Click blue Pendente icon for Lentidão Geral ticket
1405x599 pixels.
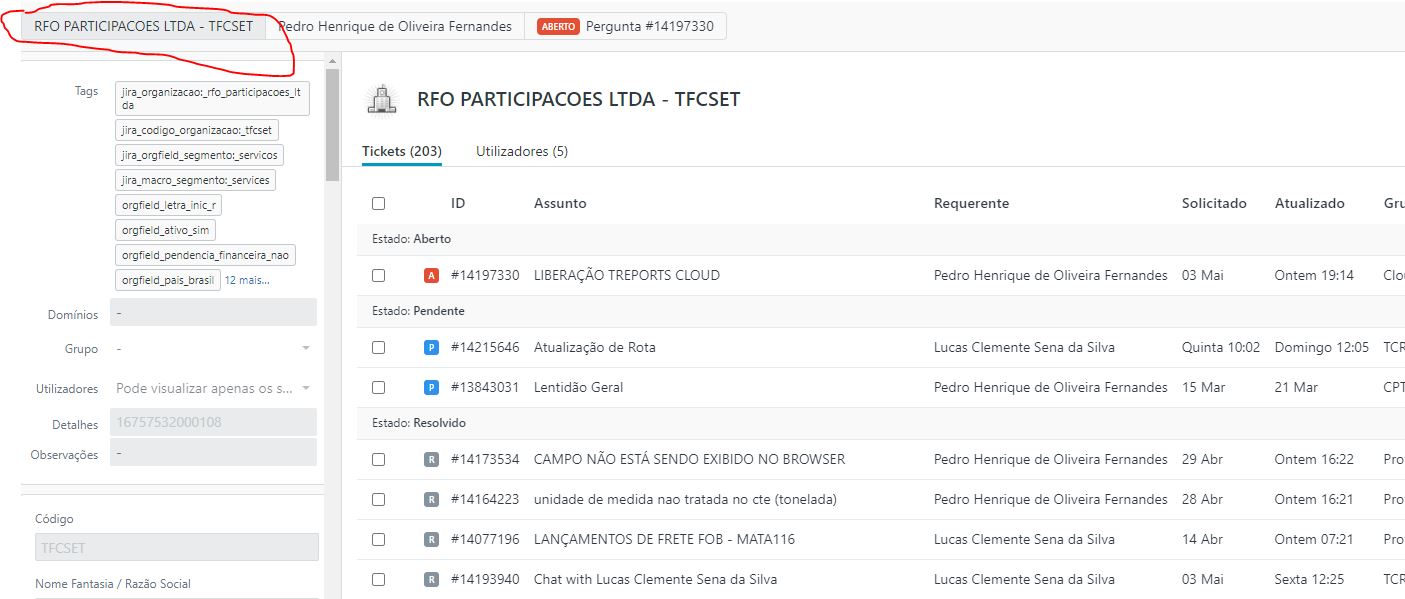click(431, 387)
